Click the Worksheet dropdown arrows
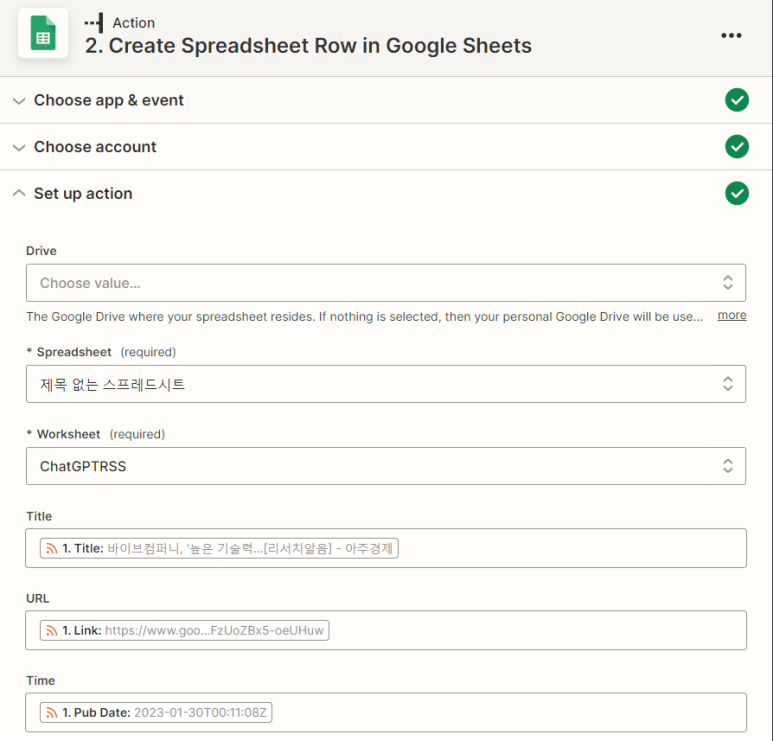The width and height of the screenshot is (773, 741). tap(728, 466)
